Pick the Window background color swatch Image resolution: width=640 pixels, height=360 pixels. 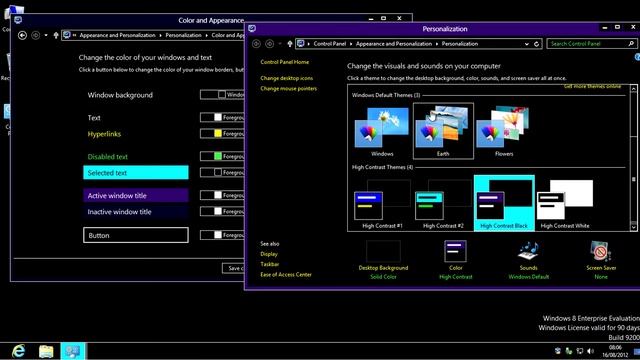tap(222, 95)
